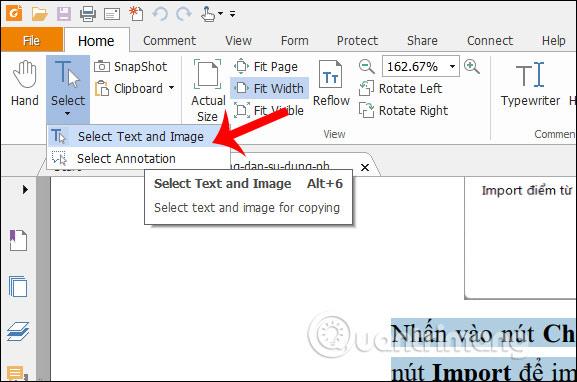Click bold word 'Import' in document
The image size is (577, 382).
(x=472, y=372)
